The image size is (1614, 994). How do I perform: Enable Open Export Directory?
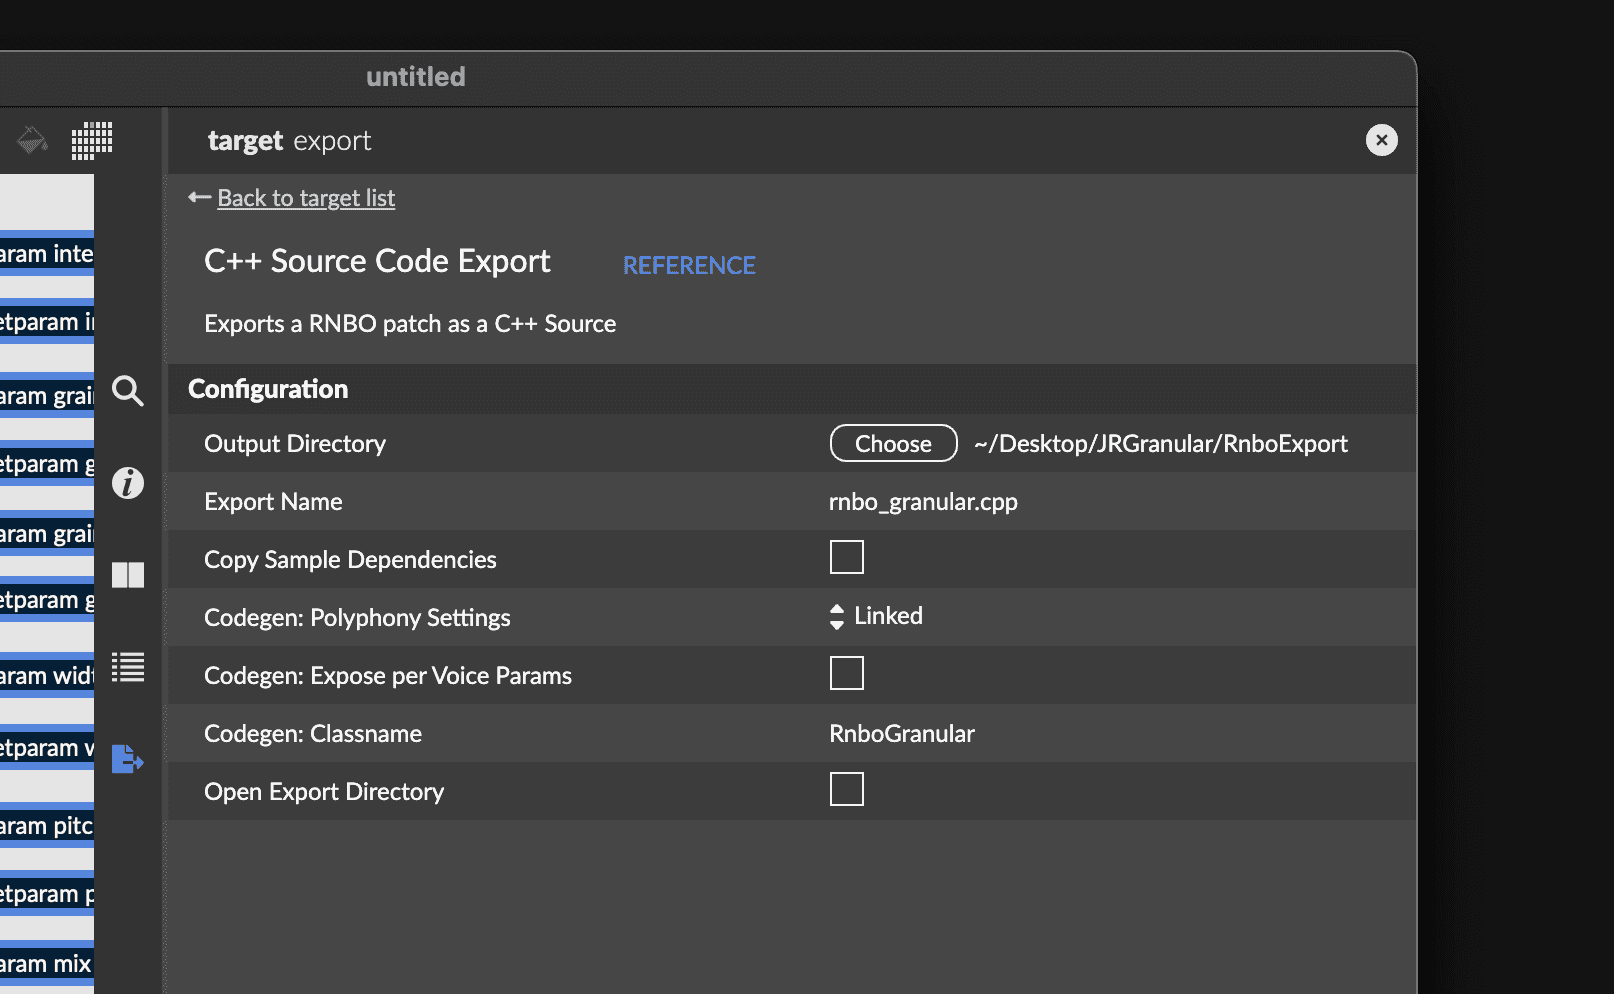coord(846,789)
